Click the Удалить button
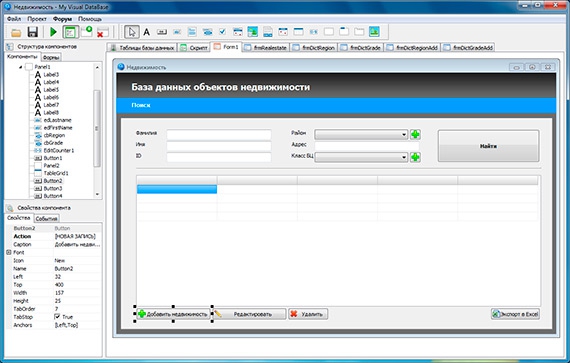Screen dimensions: 570x363 point(308,314)
